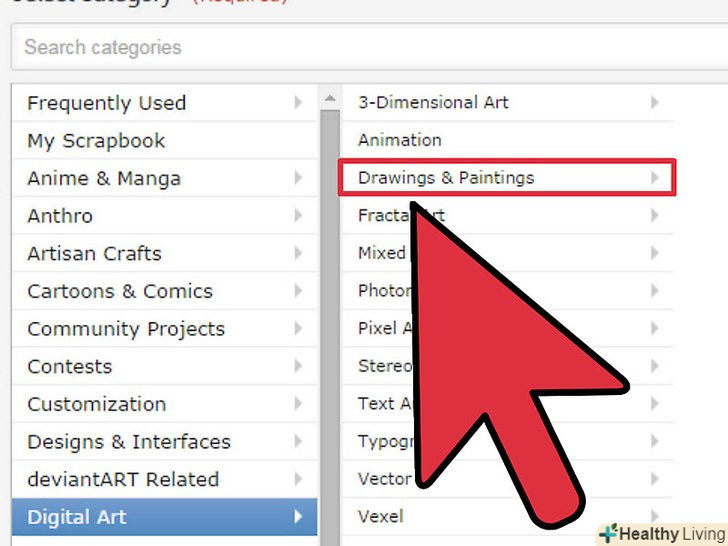
Task: Expand Contests submenu arrow
Action: [x=298, y=366]
